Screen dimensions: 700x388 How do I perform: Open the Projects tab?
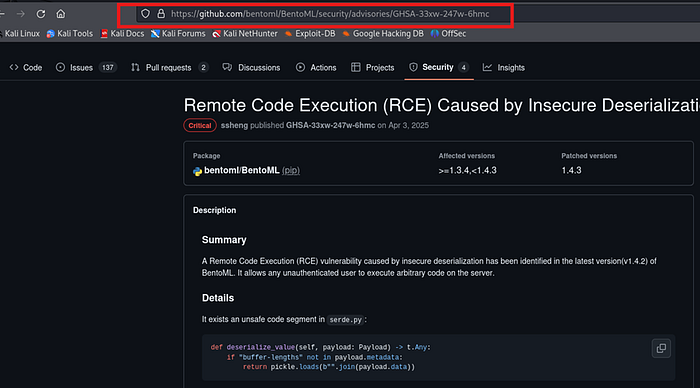pos(373,67)
